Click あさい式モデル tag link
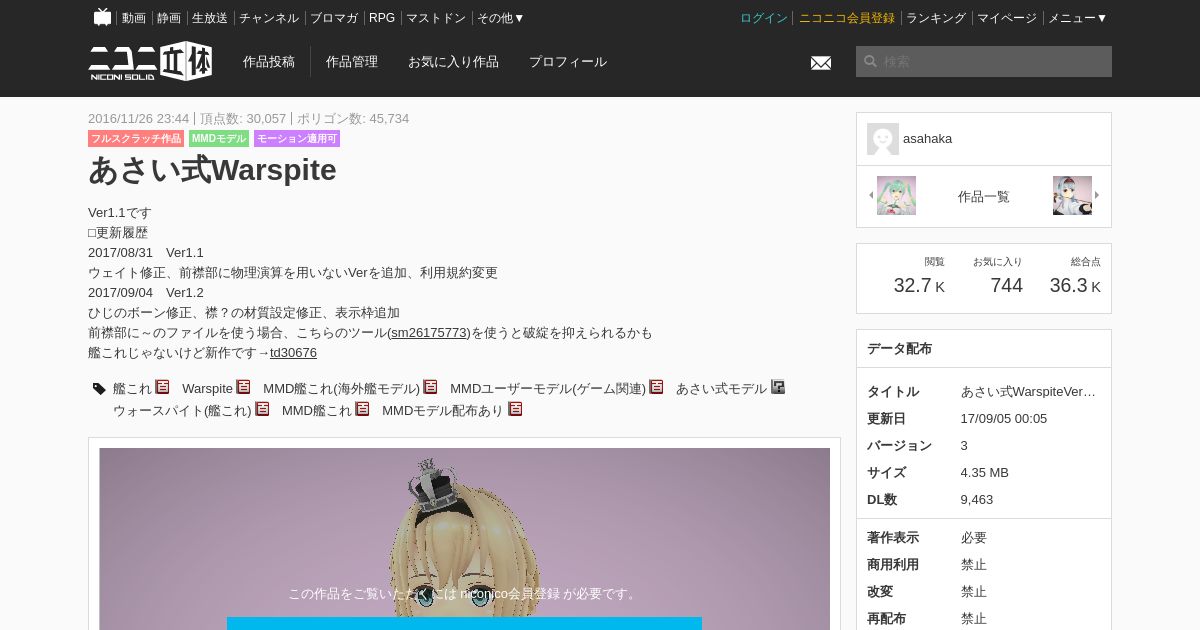 click(721, 388)
